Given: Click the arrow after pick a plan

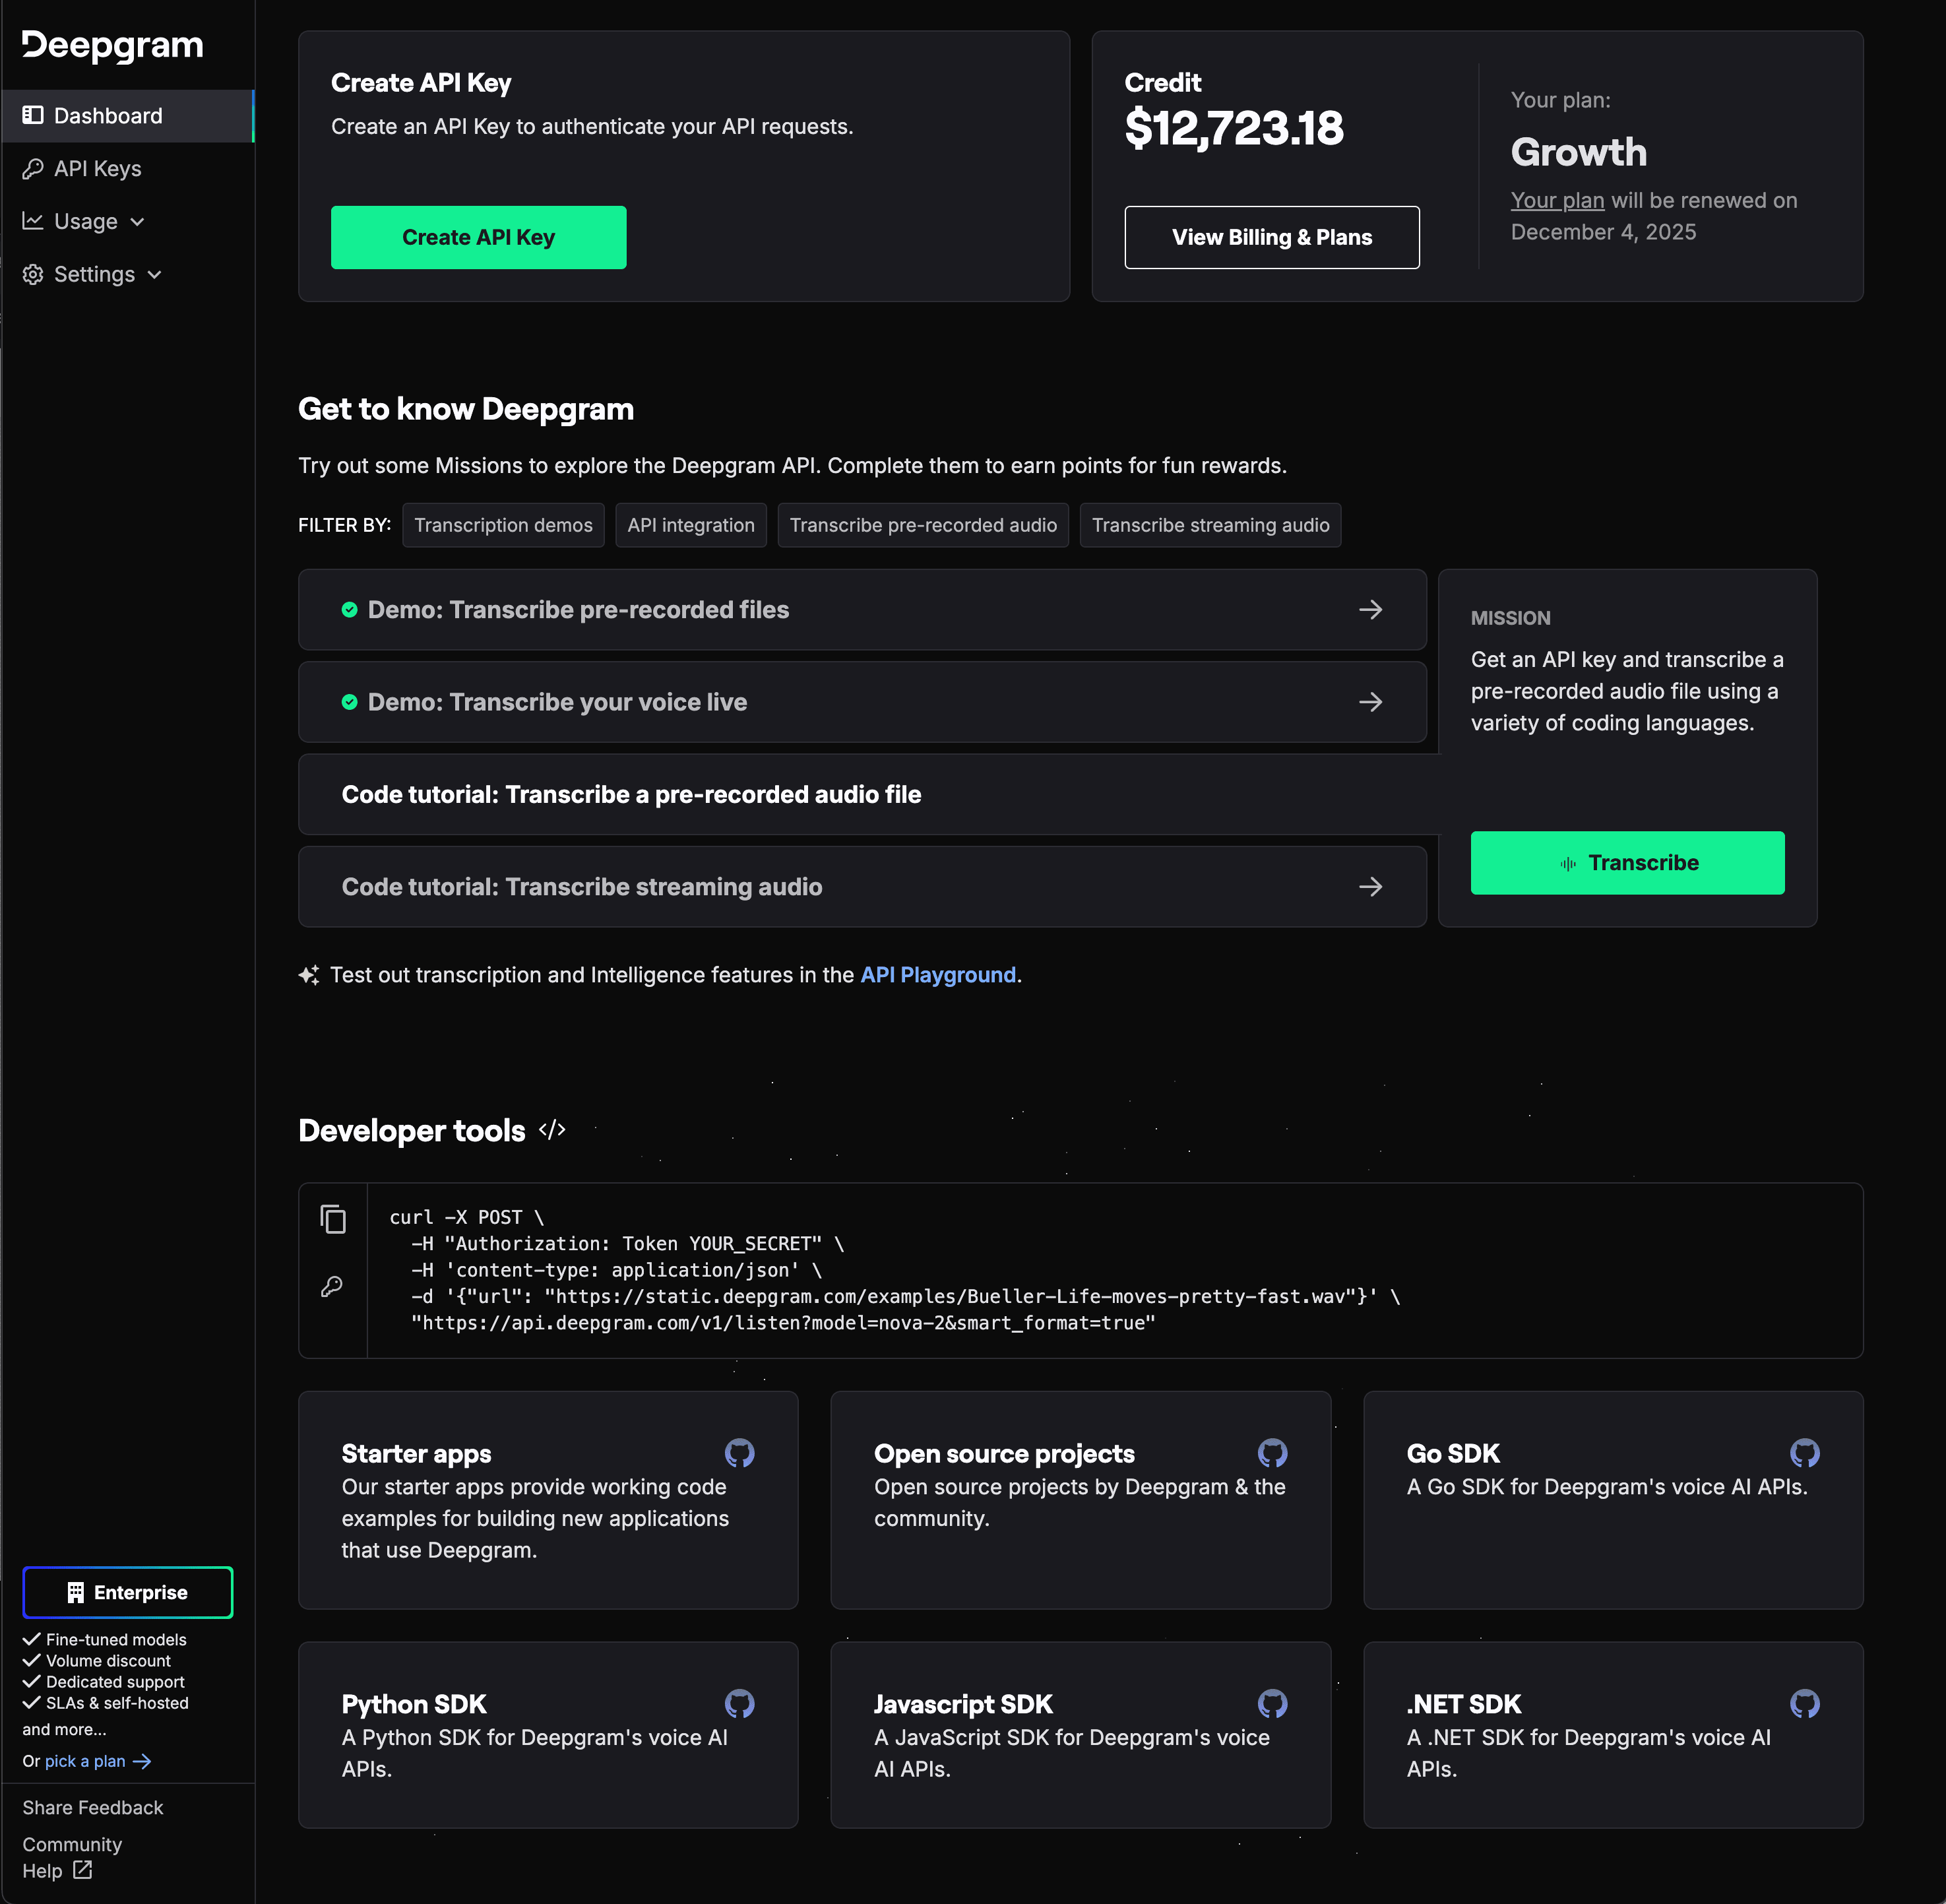Looking at the screenshot, I should tap(142, 1761).
